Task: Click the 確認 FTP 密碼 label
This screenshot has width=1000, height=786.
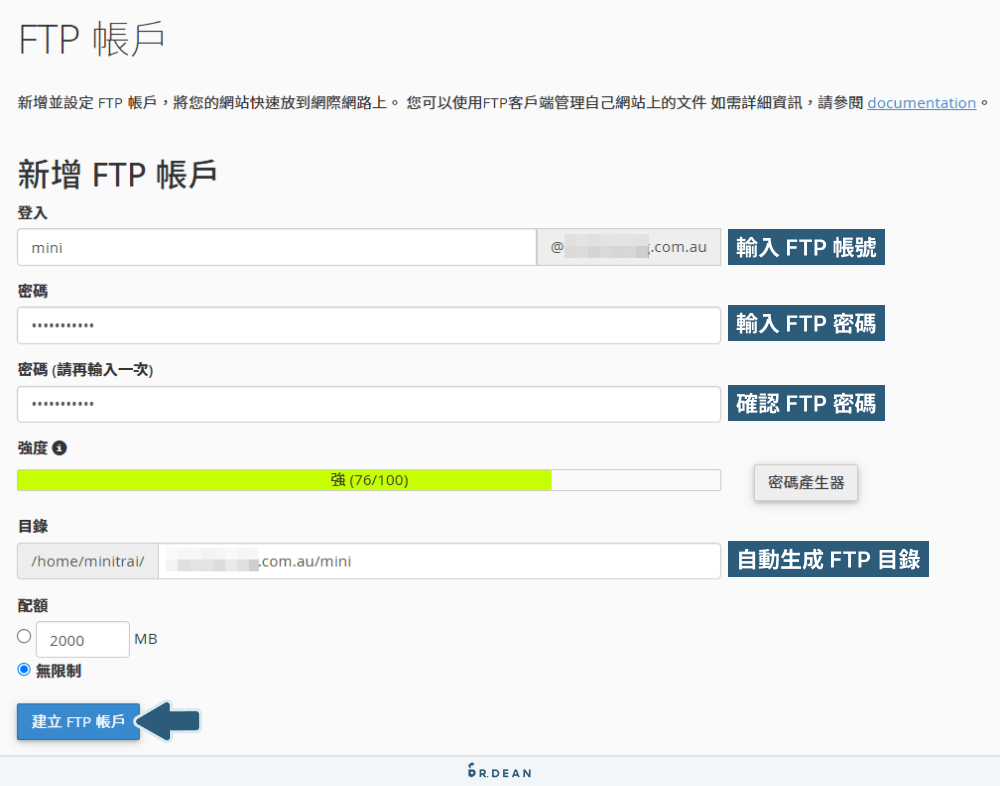Action: 805,403
